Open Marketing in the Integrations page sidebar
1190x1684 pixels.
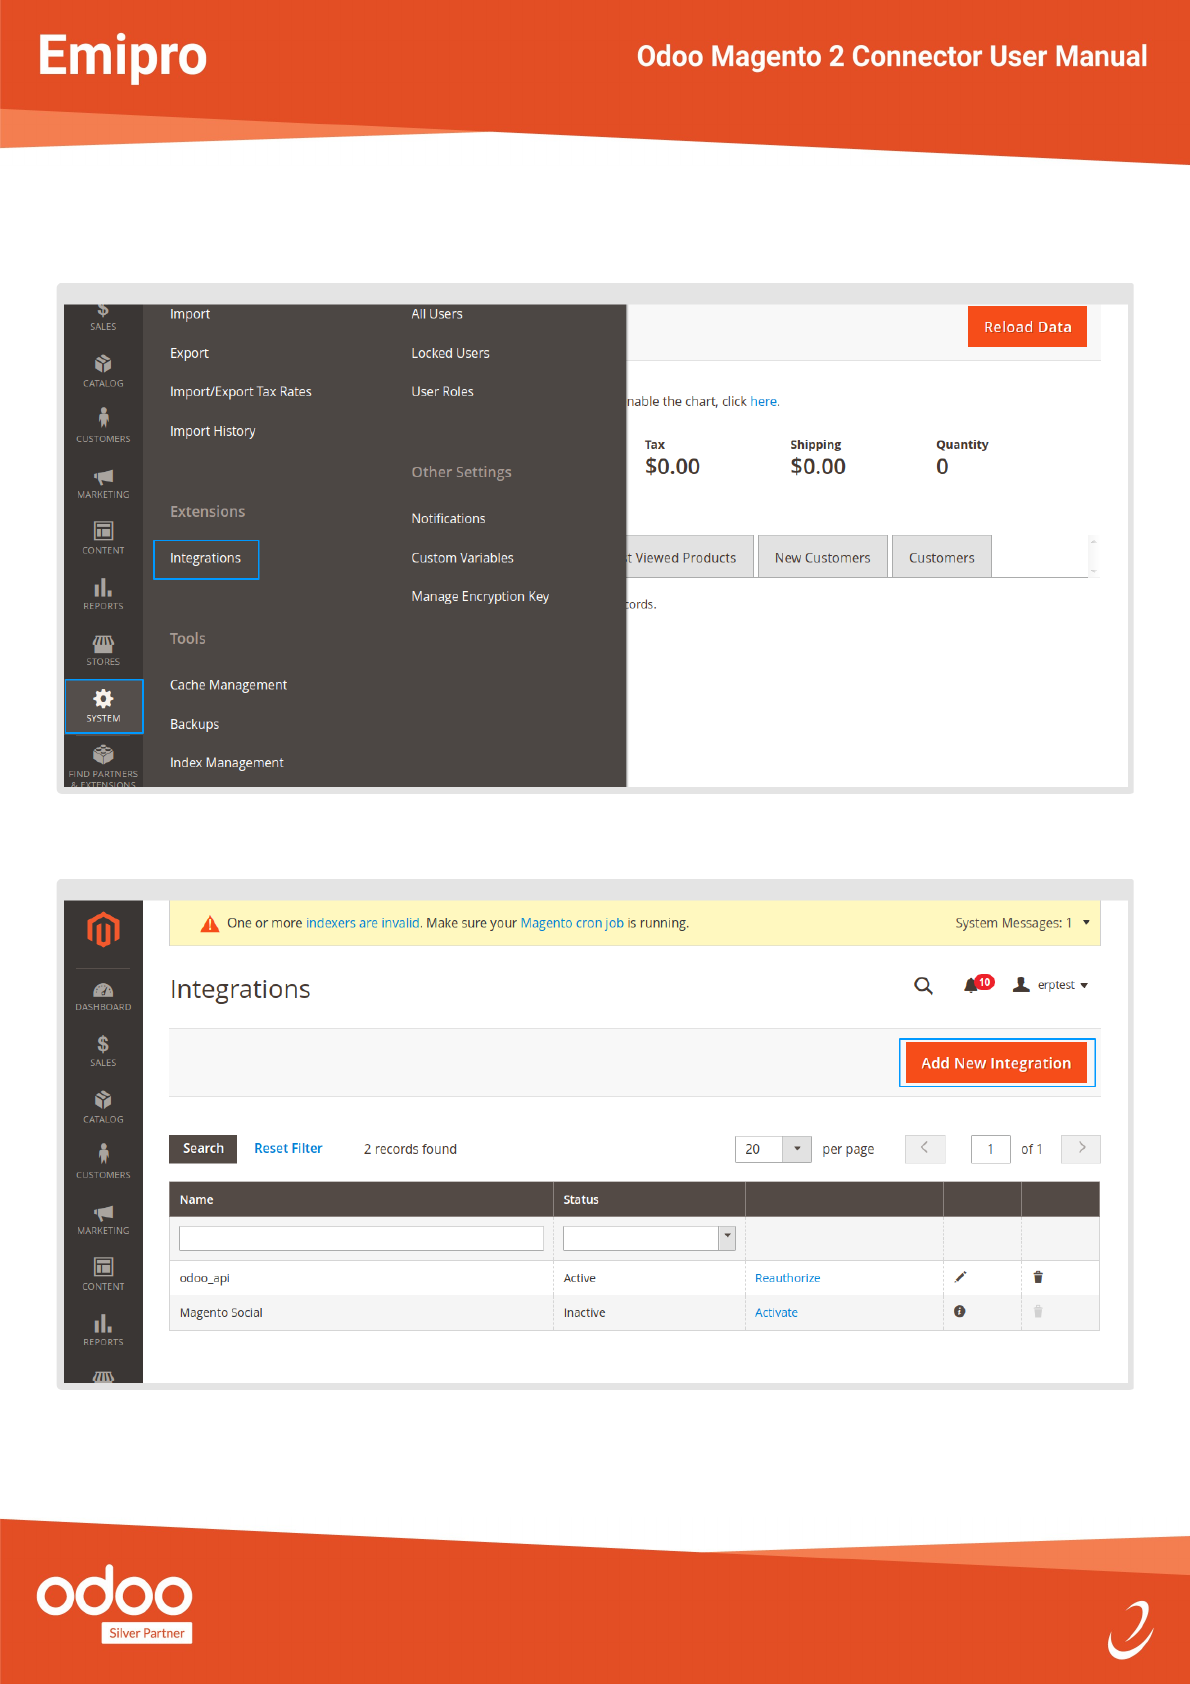[103, 1219]
